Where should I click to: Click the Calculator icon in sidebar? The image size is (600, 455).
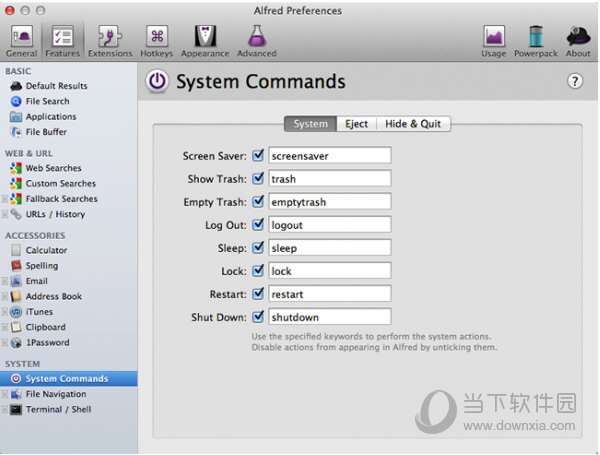tap(16, 250)
